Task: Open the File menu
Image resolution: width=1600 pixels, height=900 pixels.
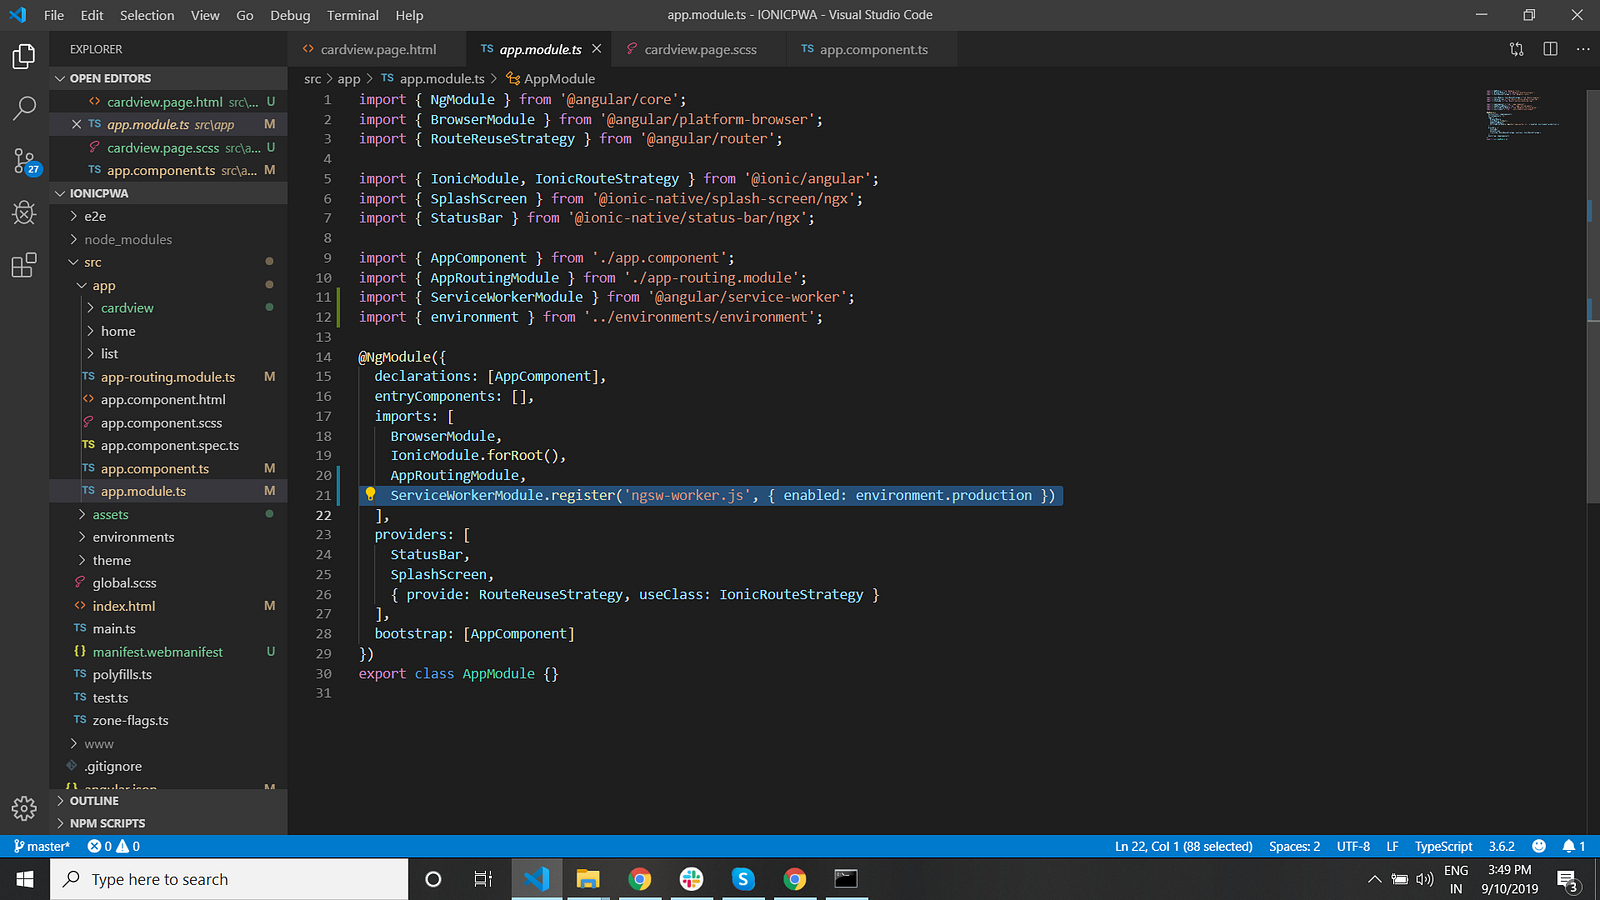Action: 54,15
